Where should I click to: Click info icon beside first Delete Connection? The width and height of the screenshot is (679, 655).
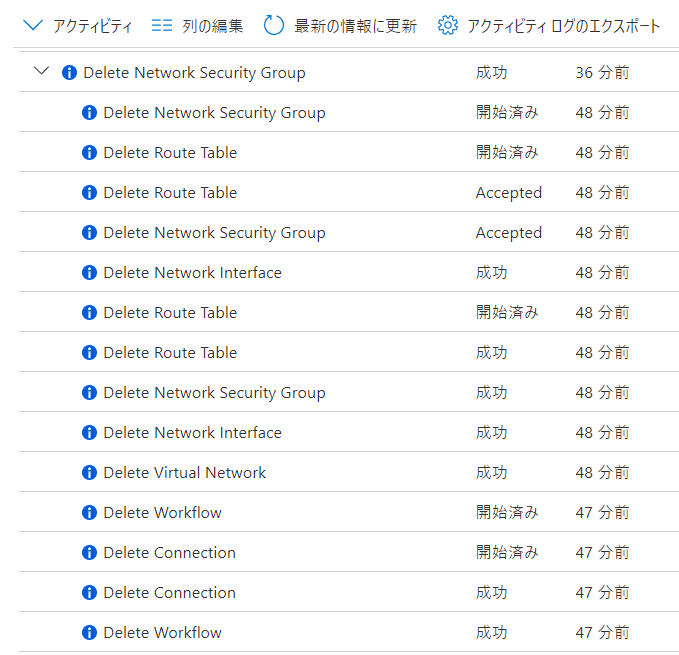pyautogui.click(x=89, y=553)
